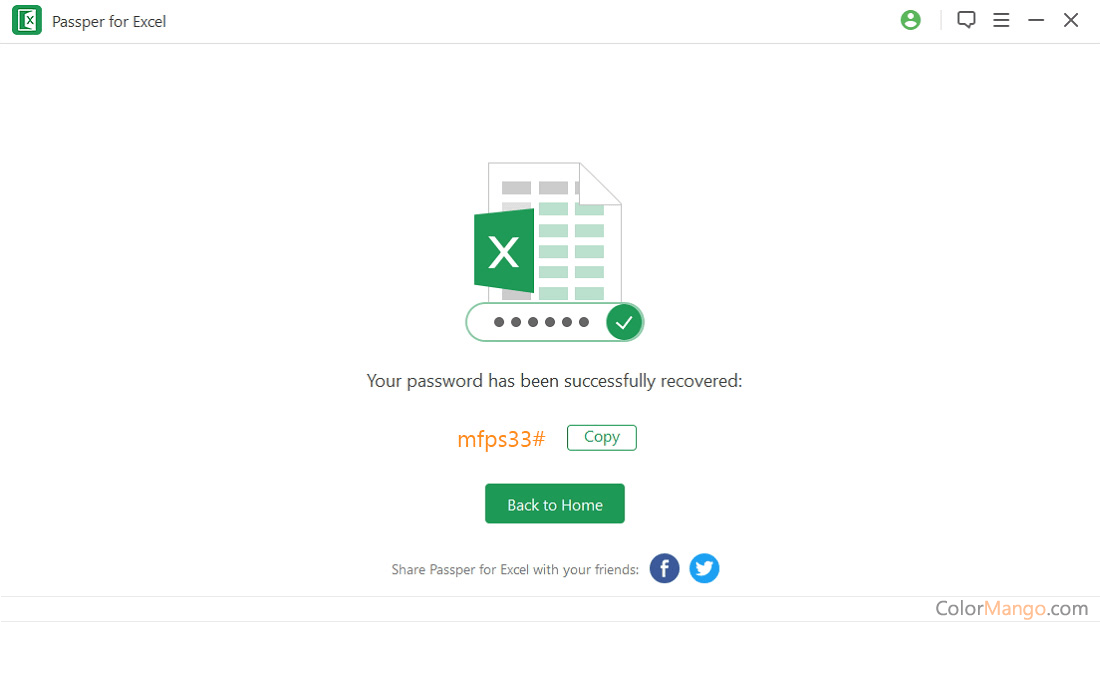This screenshot has width=1100, height=674.
Task: Minimize the Passper for Excel window
Action: click(1036, 20)
